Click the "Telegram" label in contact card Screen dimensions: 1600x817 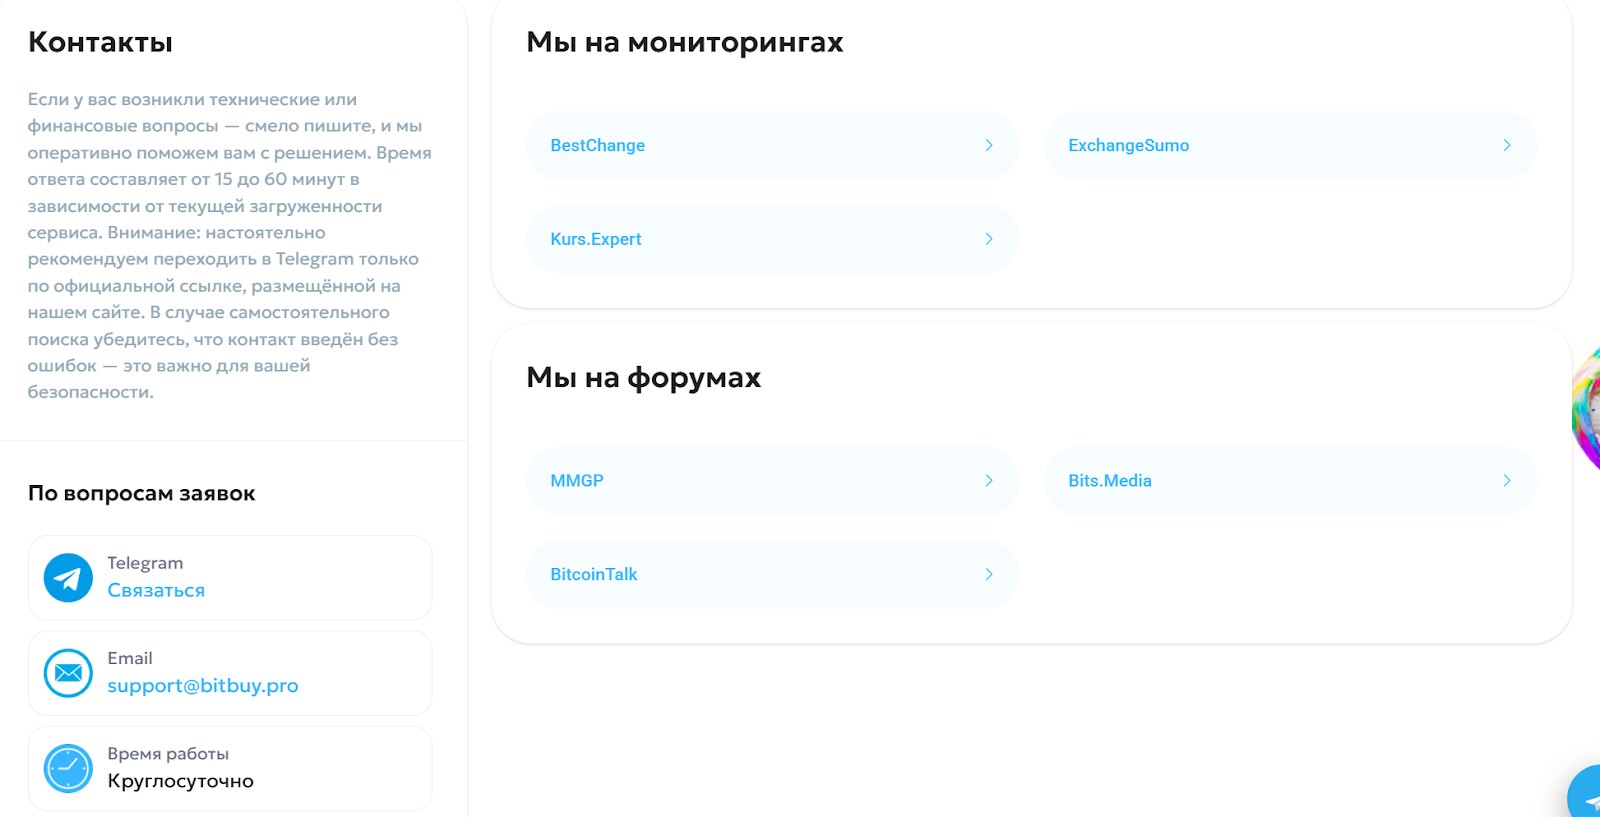click(x=145, y=563)
